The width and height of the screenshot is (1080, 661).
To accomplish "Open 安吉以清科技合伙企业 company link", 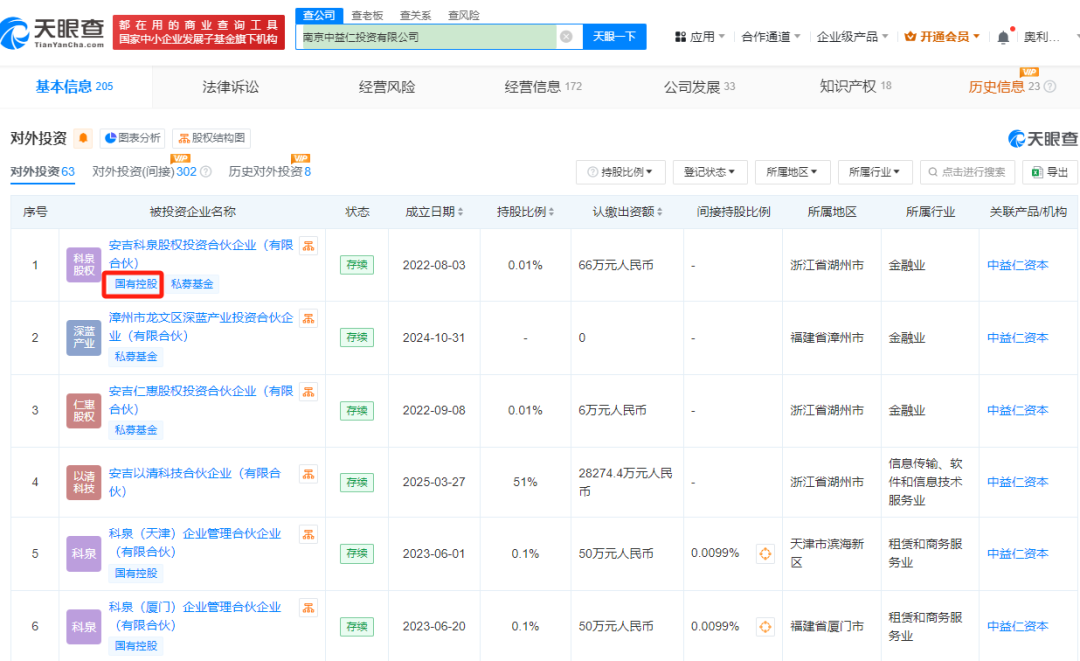I will (195, 482).
